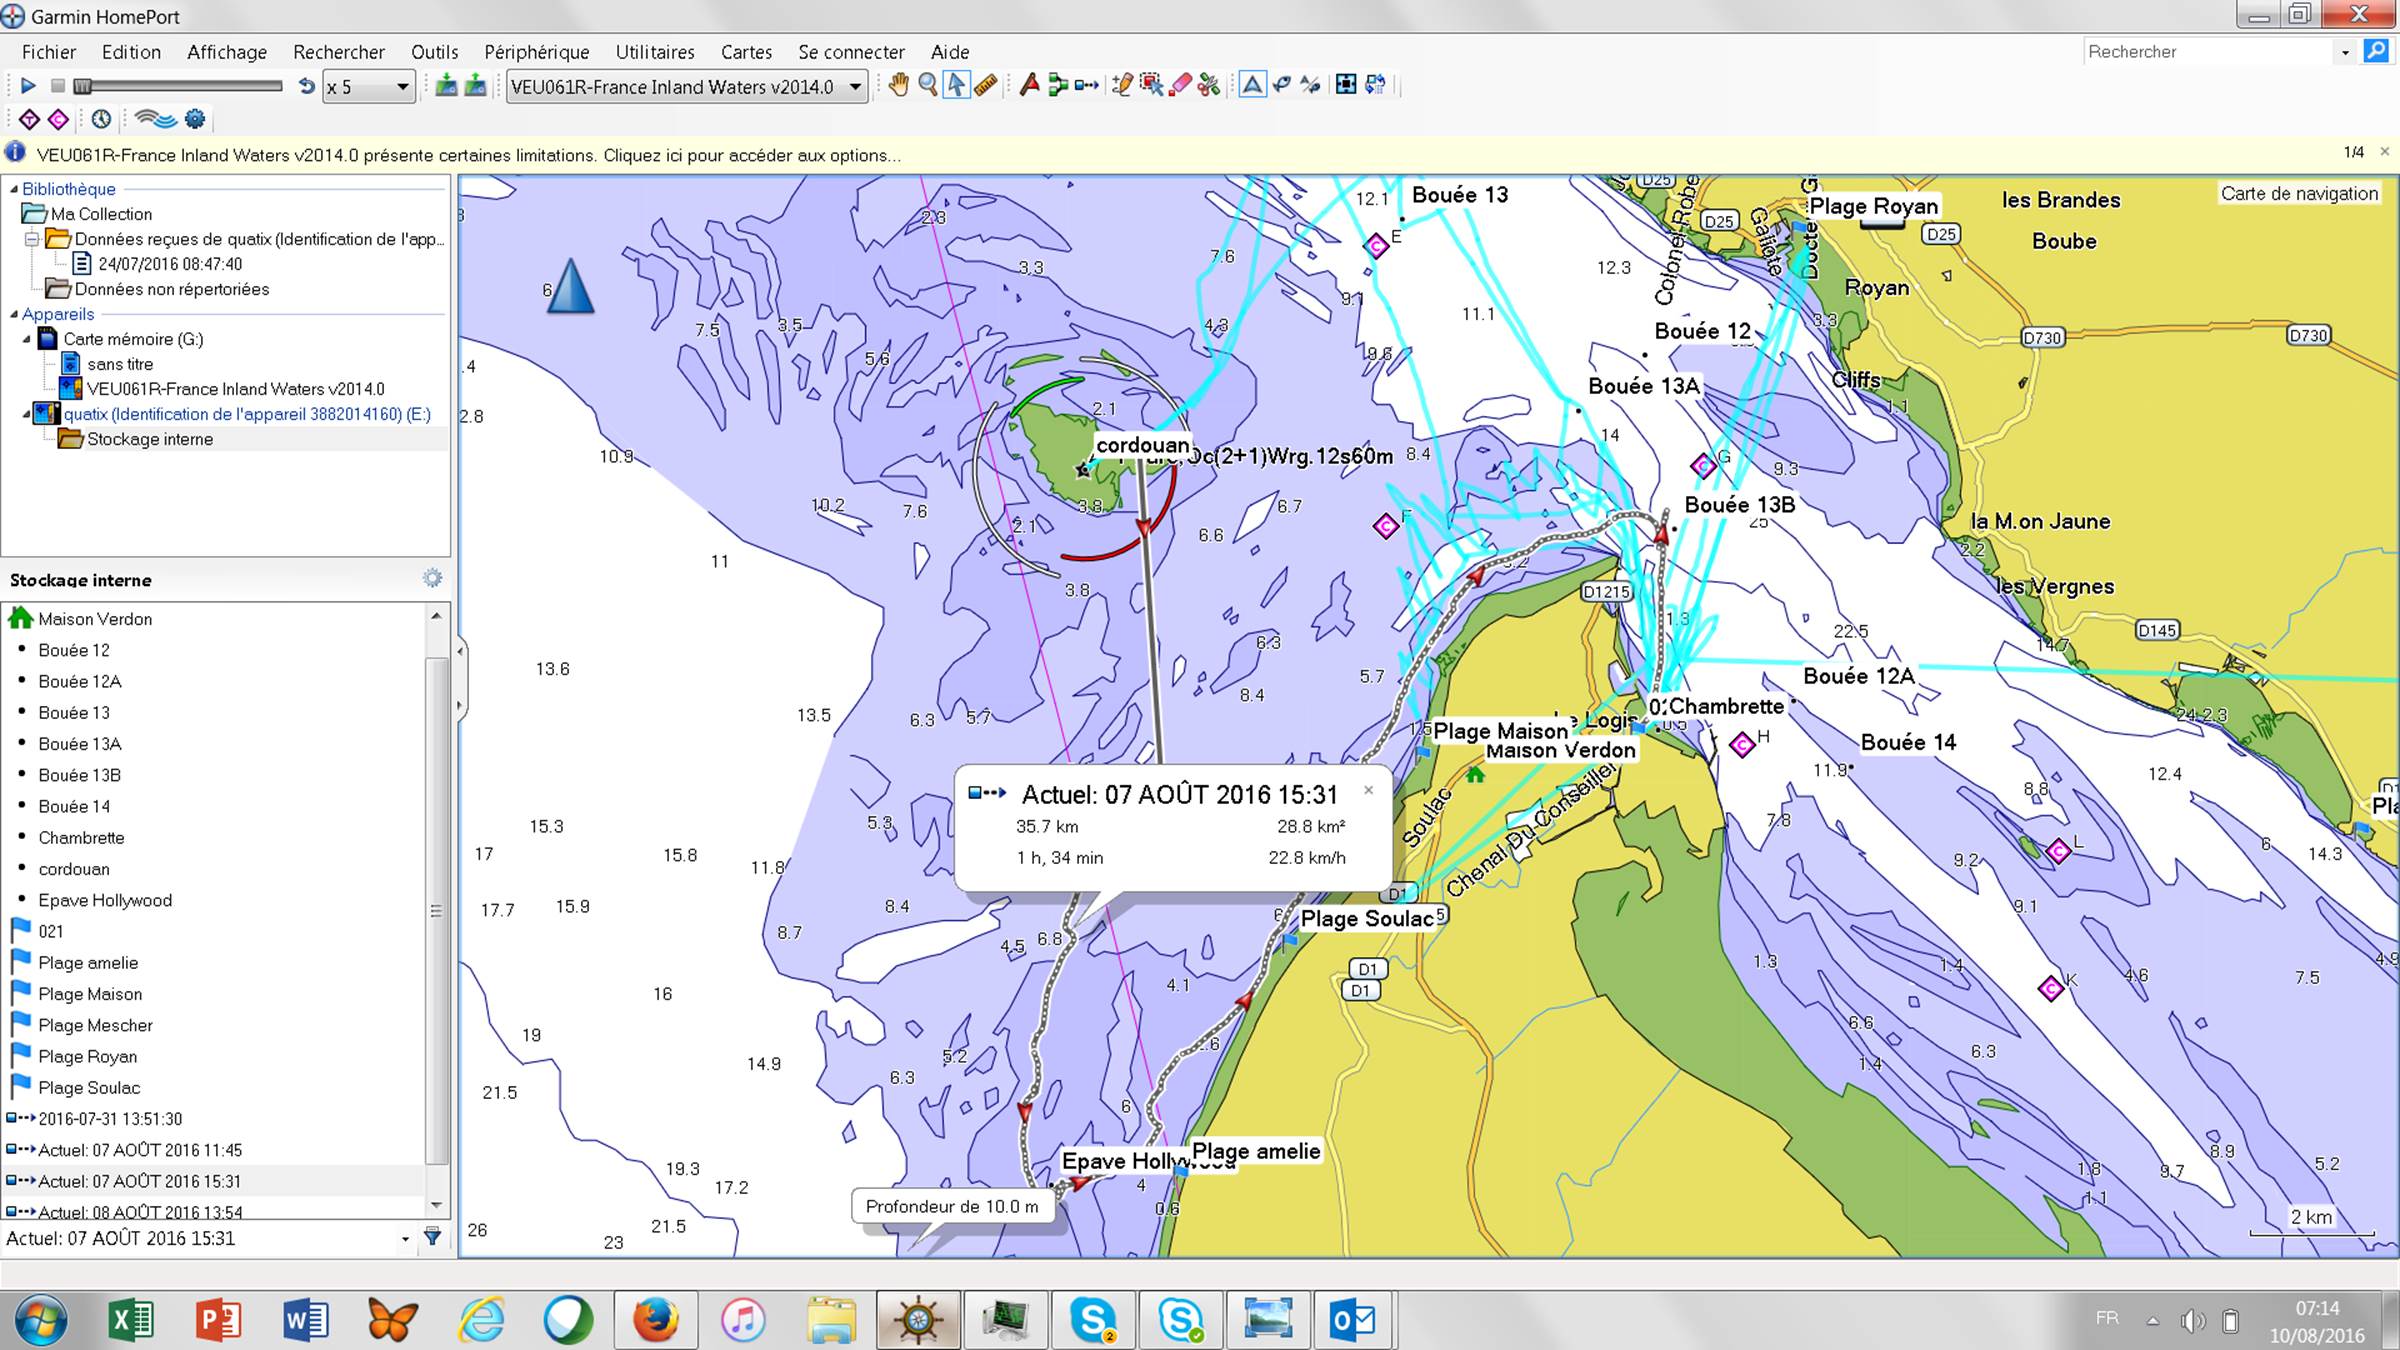Click in the Rechercher search field

(2208, 52)
